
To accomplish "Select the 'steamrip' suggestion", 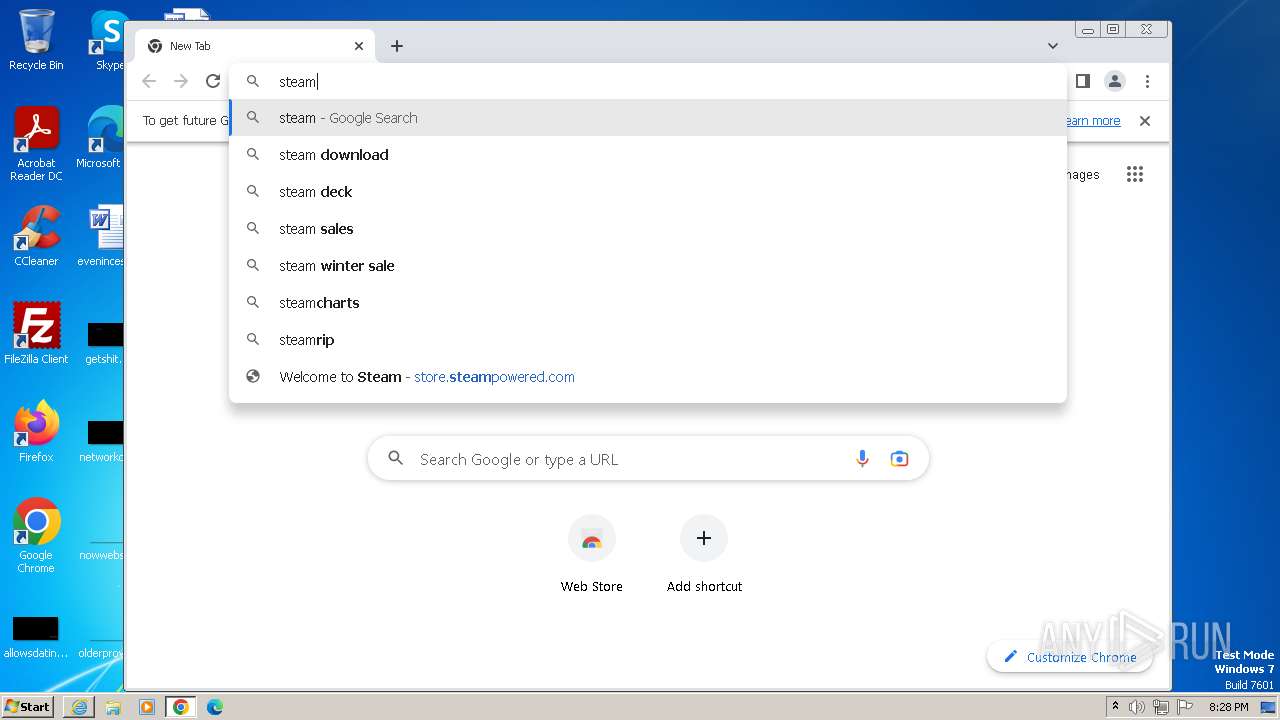I will (x=648, y=340).
